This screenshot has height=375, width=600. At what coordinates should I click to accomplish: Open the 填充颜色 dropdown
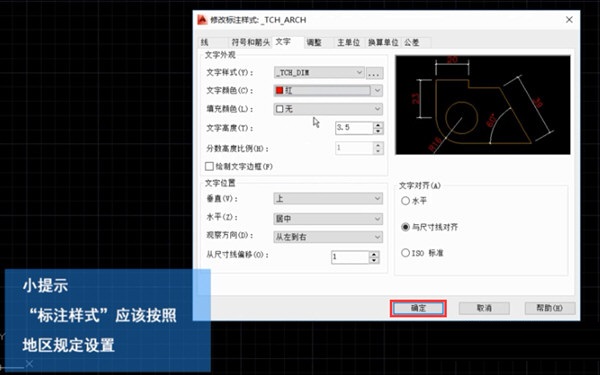(x=328, y=109)
